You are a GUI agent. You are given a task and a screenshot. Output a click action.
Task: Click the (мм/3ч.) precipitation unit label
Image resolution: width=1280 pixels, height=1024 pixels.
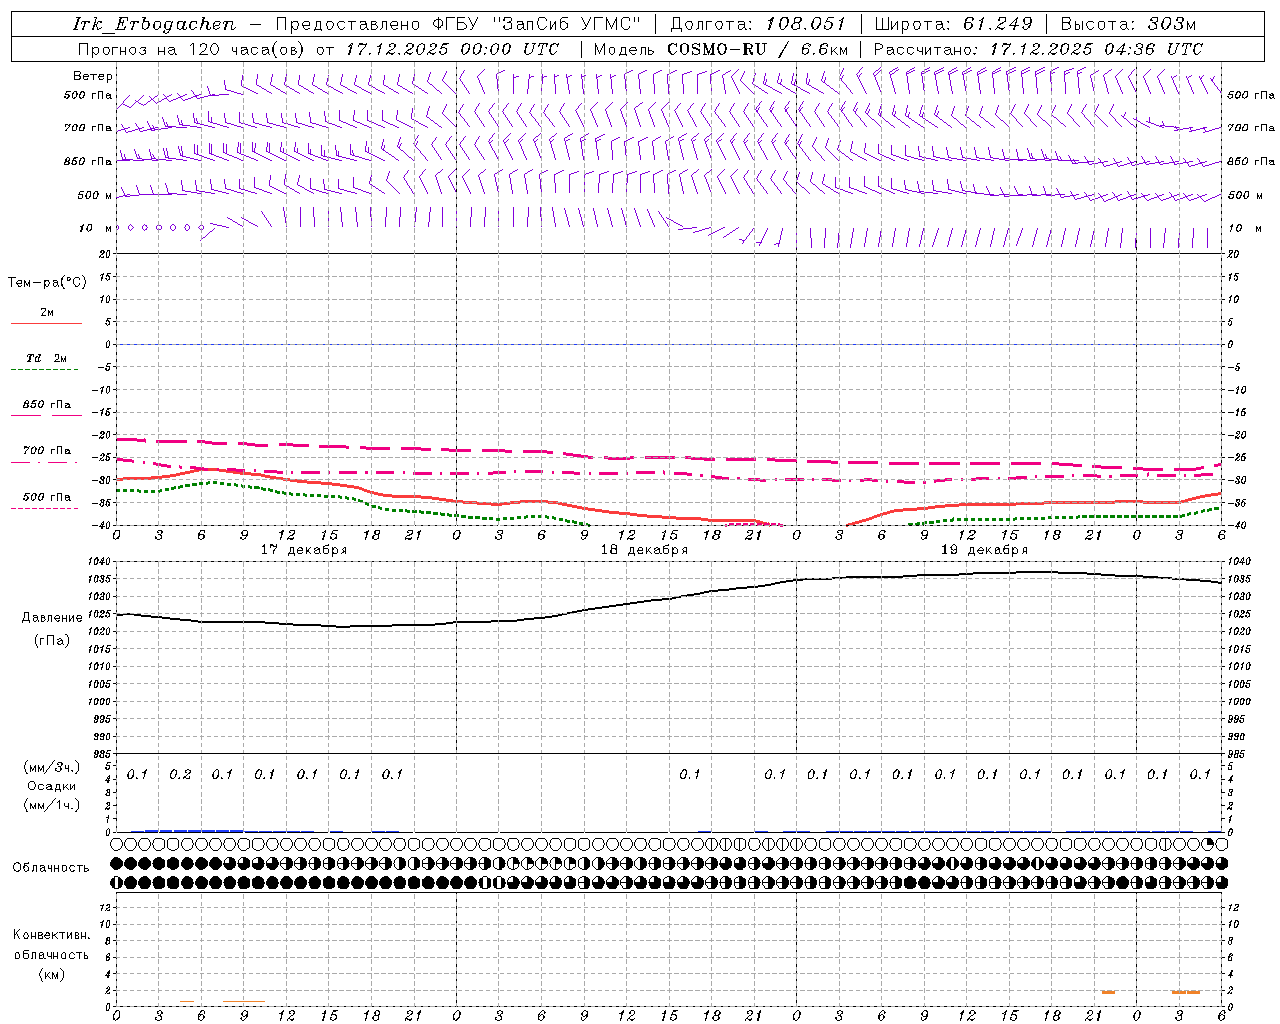(51, 767)
